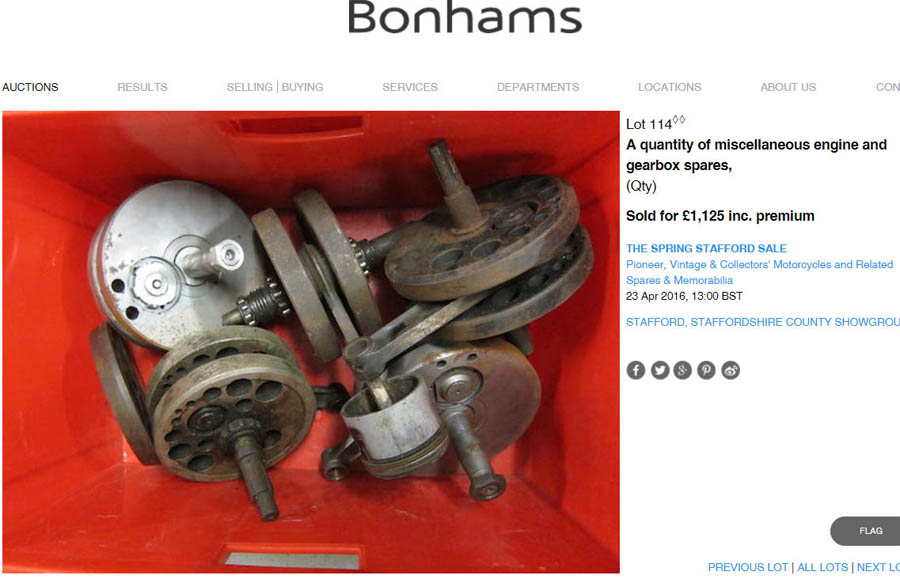
Task: Enlarge the engine spares lot photo
Action: (x=311, y=342)
